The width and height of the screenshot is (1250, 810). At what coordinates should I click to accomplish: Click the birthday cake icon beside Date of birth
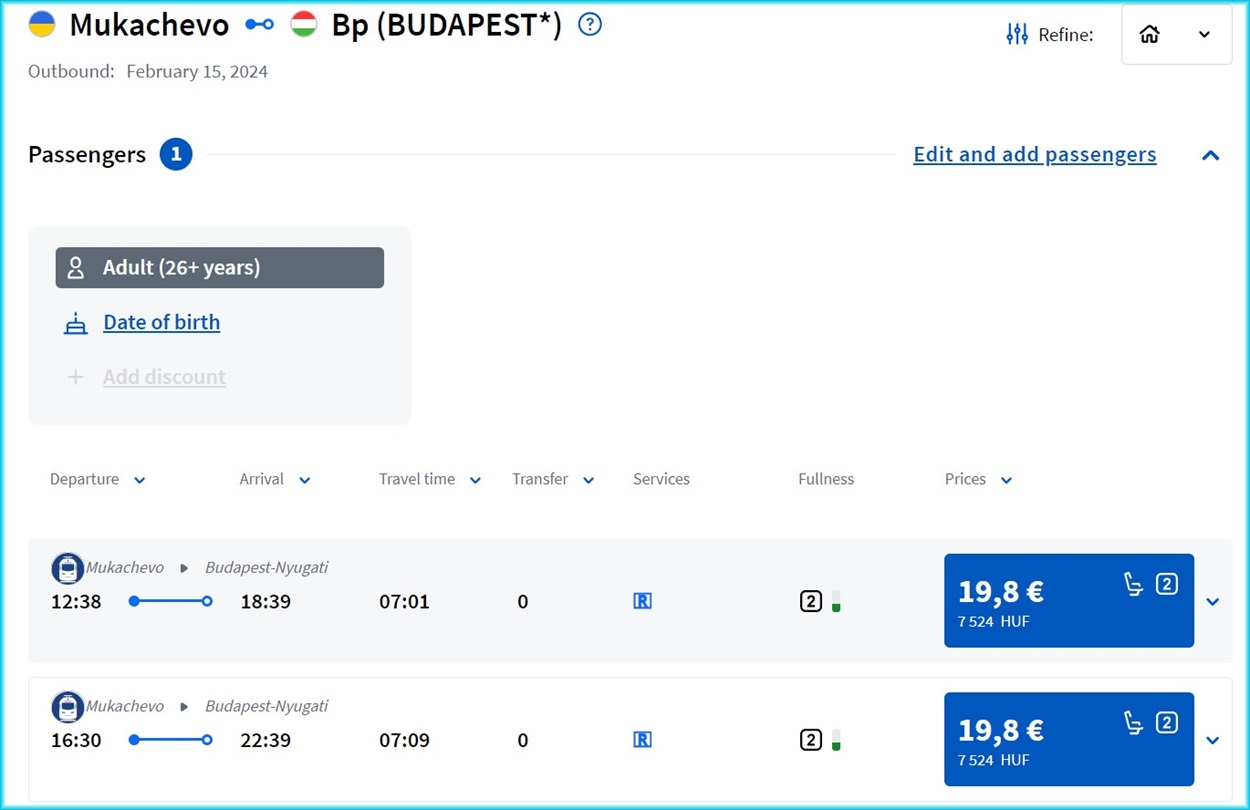(76, 323)
